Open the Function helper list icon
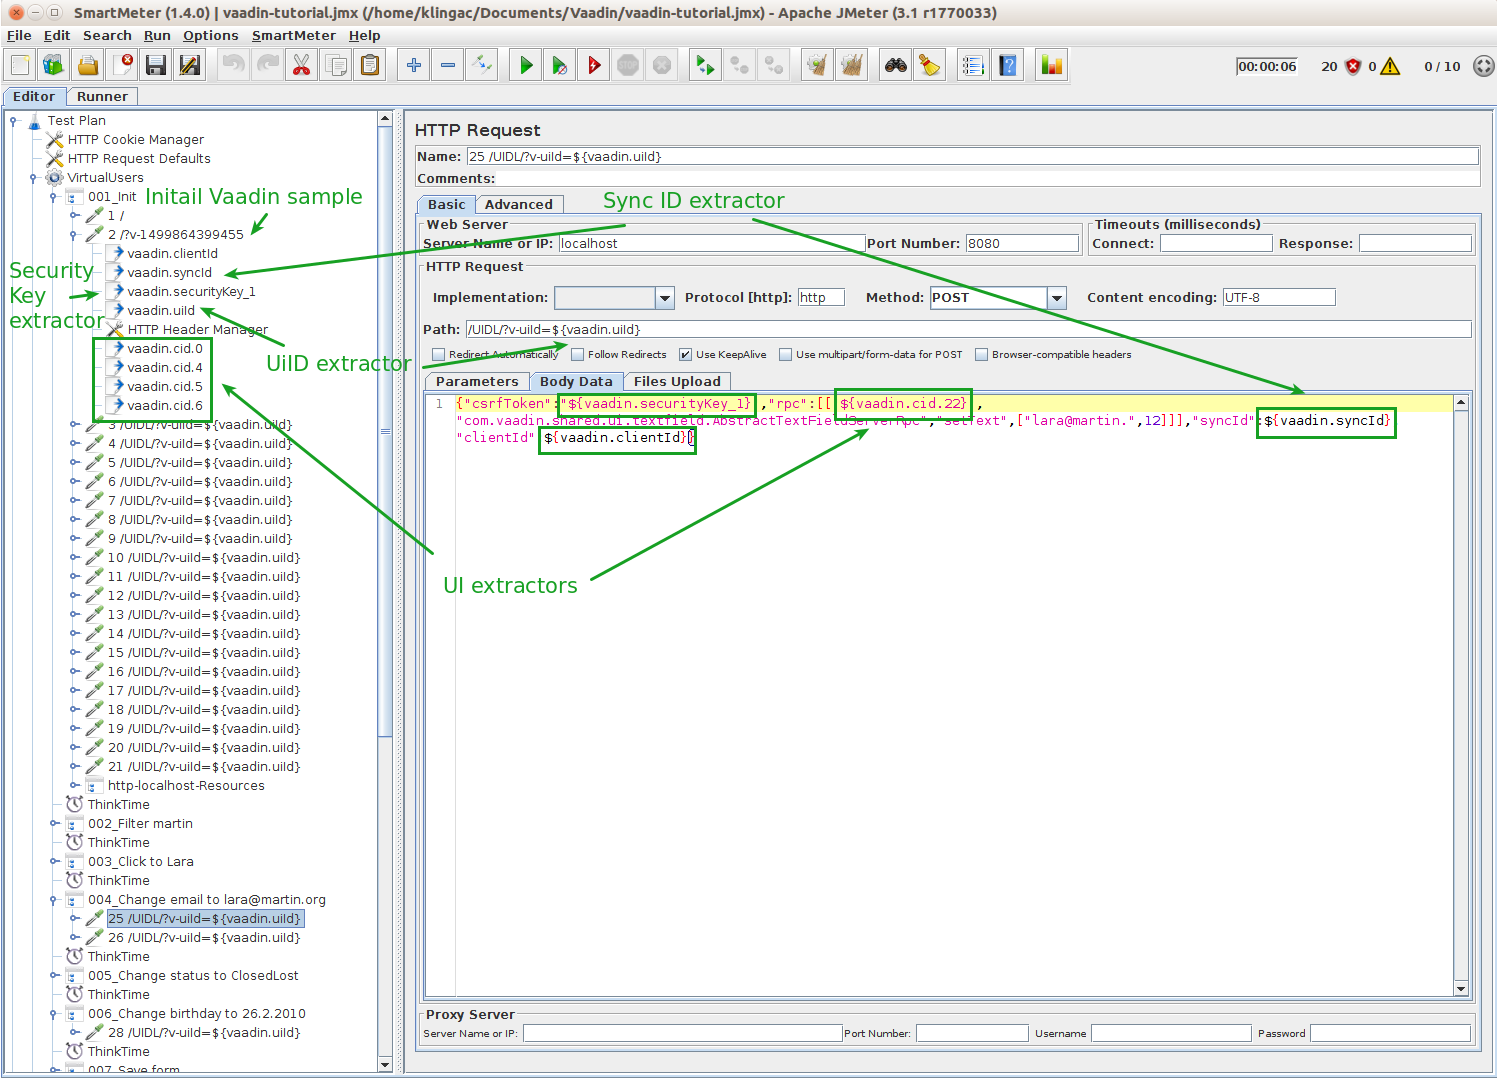This screenshot has width=1497, height=1080. coord(973,66)
